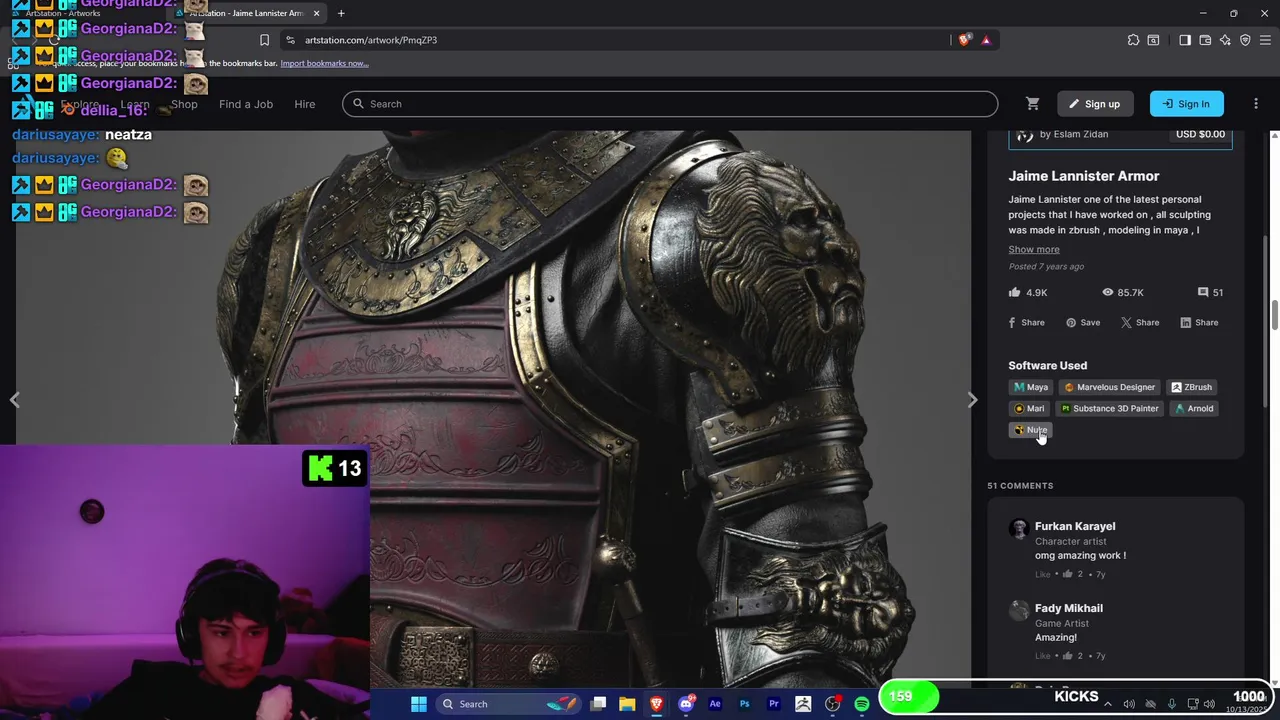Viewport: 1280px width, 720px height.
Task: Minimize the browser window
Action: pyautogui.click(x=1203, y=13)
